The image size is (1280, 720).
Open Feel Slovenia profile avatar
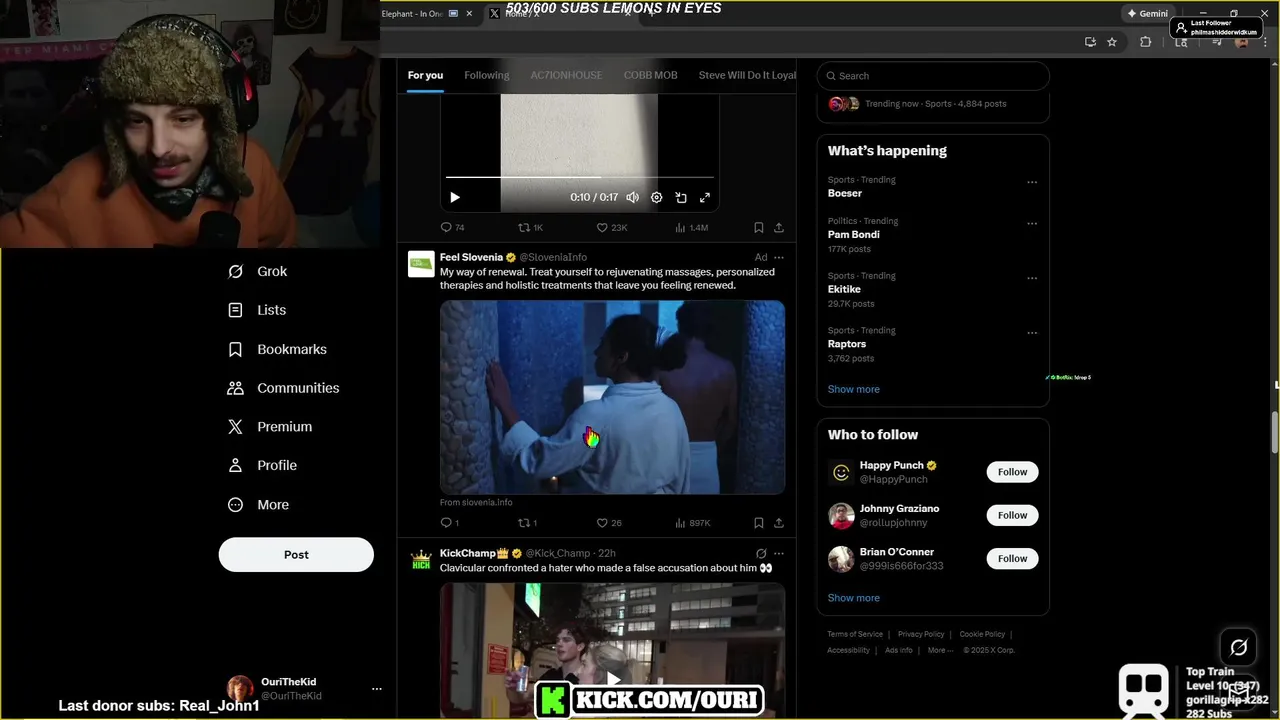(421, 263)
